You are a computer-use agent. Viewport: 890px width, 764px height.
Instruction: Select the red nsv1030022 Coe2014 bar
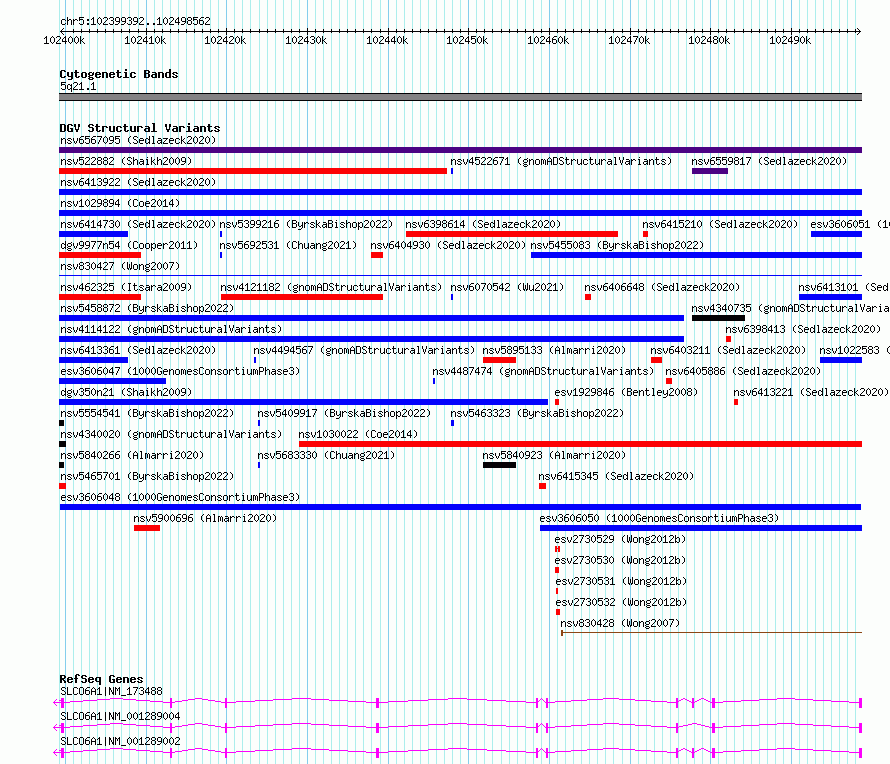(581, 444)
